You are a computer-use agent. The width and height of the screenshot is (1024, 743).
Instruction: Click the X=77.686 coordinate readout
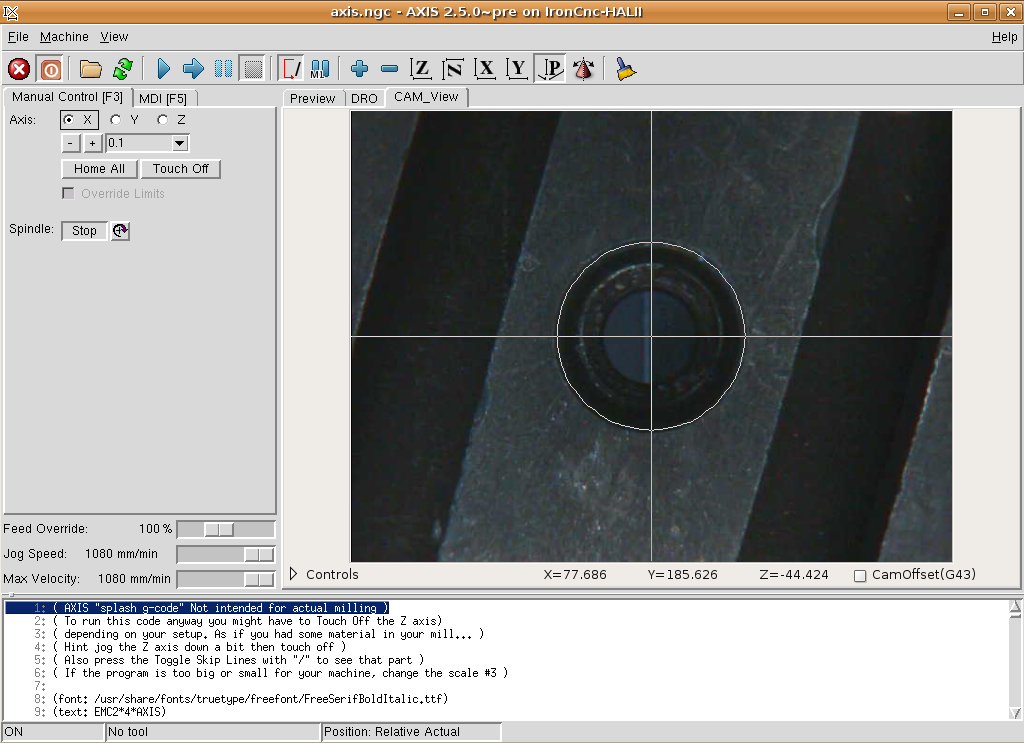click(x=575, y=575)
